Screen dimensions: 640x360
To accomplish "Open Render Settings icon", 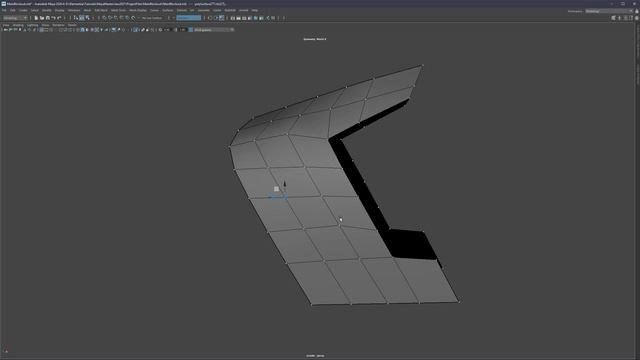I will 250,18.
